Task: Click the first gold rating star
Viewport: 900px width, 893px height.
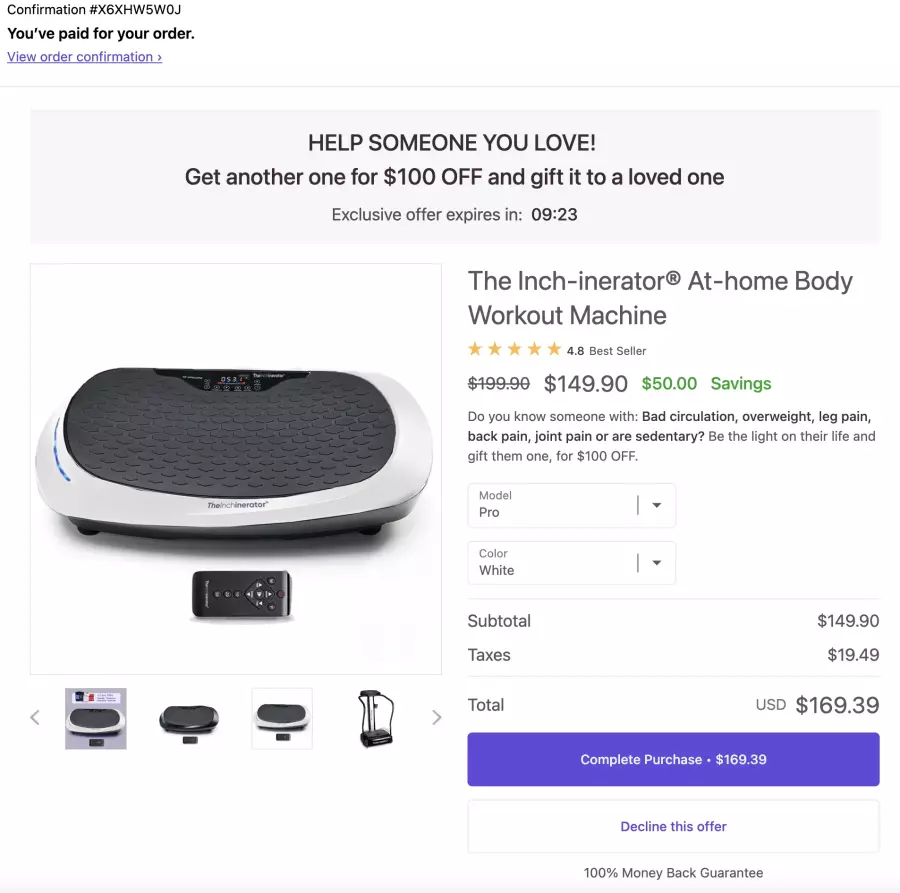Action: pyautogui.click(x=475, y=349)
